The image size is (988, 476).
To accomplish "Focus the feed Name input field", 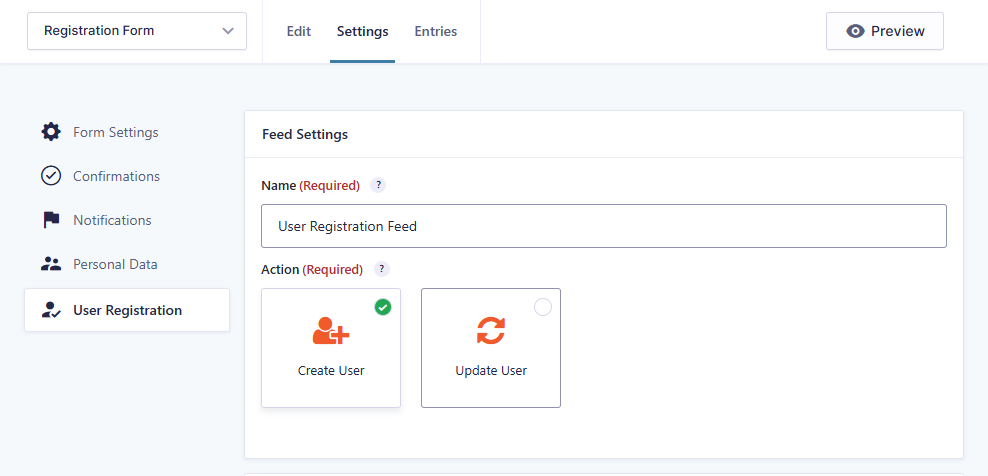I will pos(604,226).
